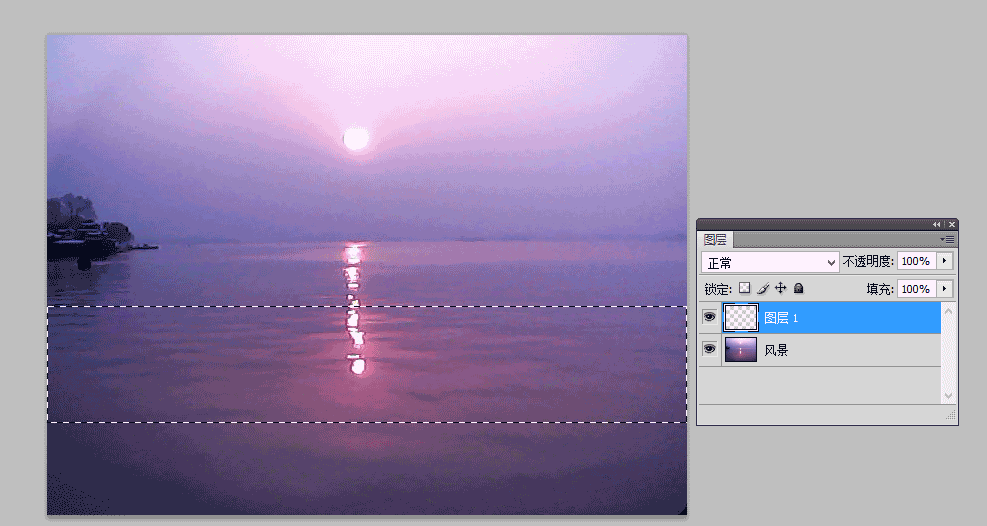Toggle lock transparent pixels icon

pyautogui.click(x=745, y=288)
